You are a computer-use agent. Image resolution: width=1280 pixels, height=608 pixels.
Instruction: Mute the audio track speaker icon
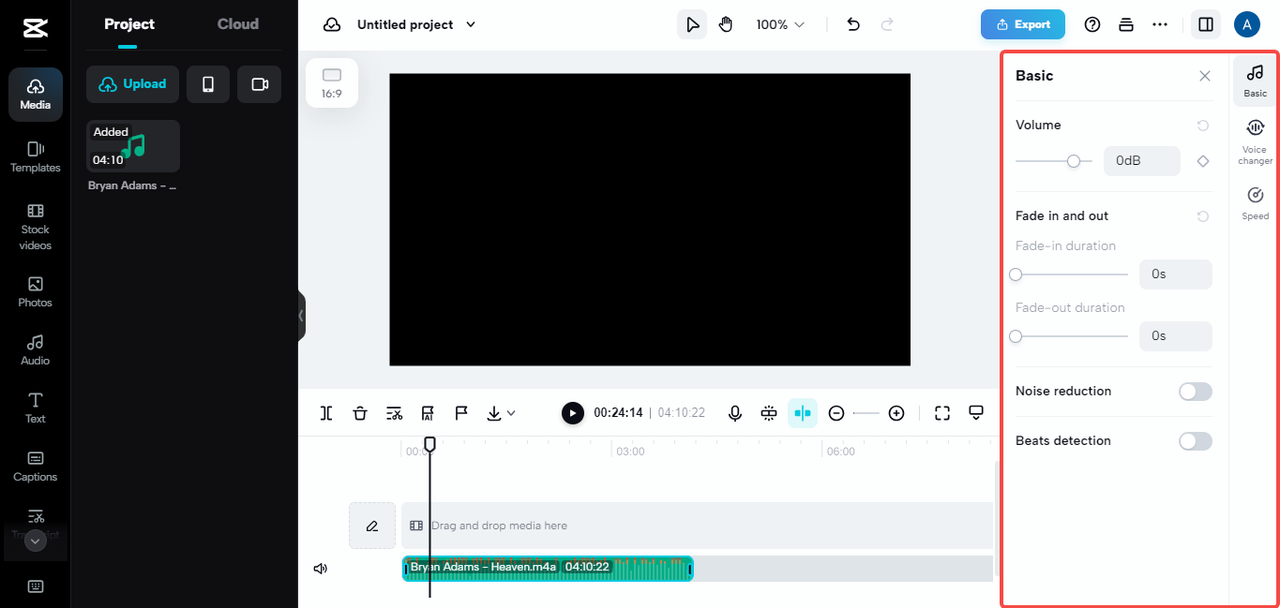pos(320,568)
